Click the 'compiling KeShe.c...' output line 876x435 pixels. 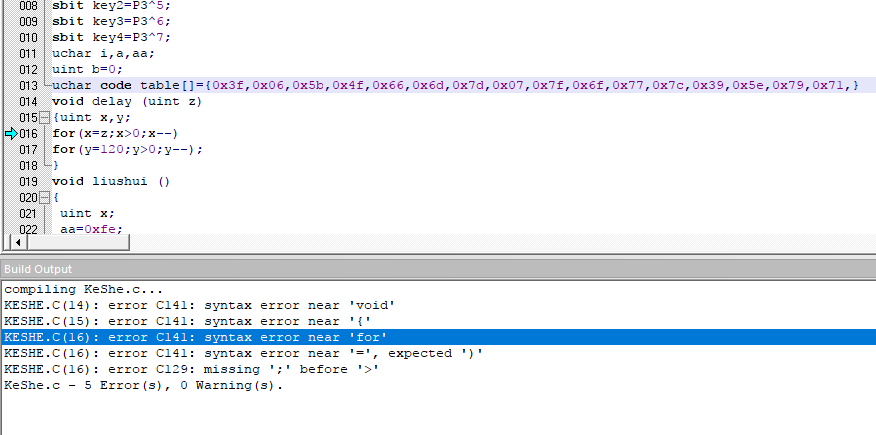[x=84, y=290]
